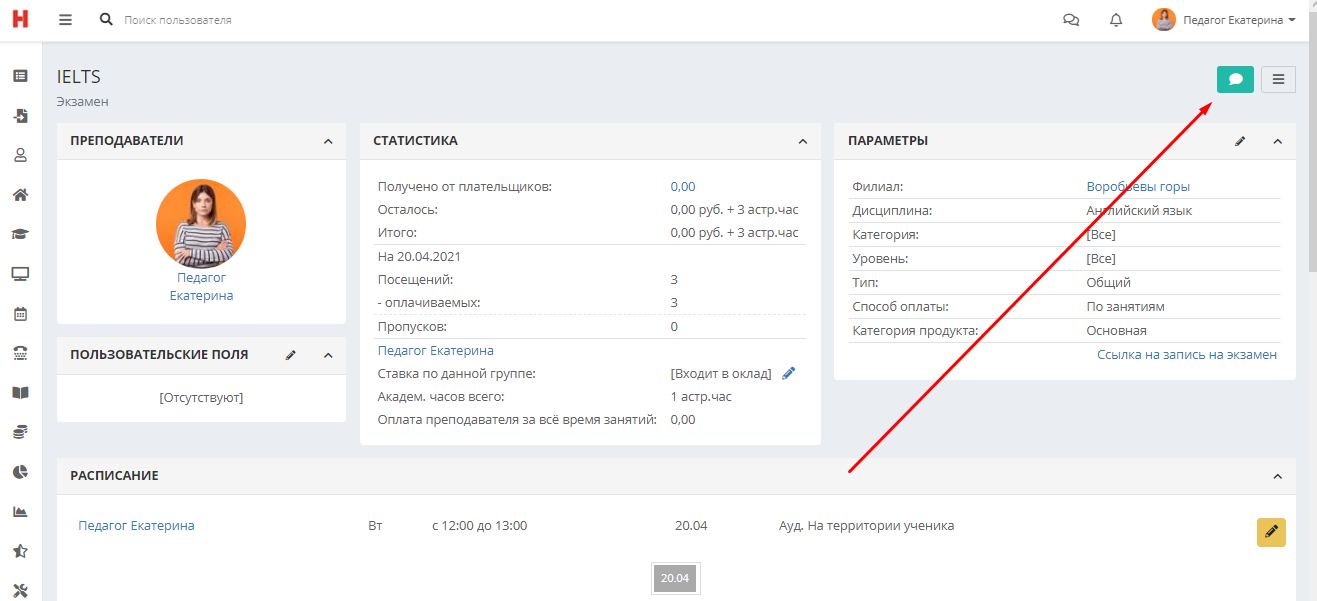This screenshot has width=1317, height=601.
Task: Click the По занятиям payment method value
Action: point(1126,307)
